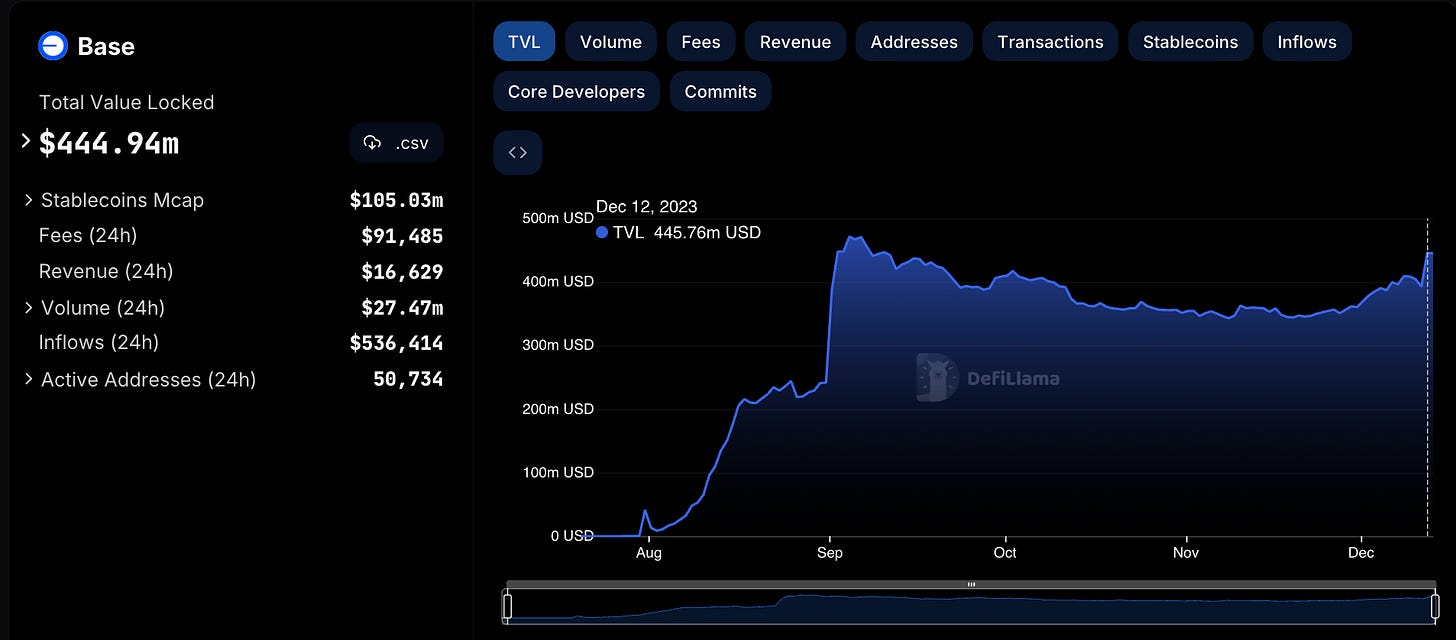Expand the Total Value Locked breakdown chevron
Viewport: 1456px width, 640px height.
(x=27, y=141)
